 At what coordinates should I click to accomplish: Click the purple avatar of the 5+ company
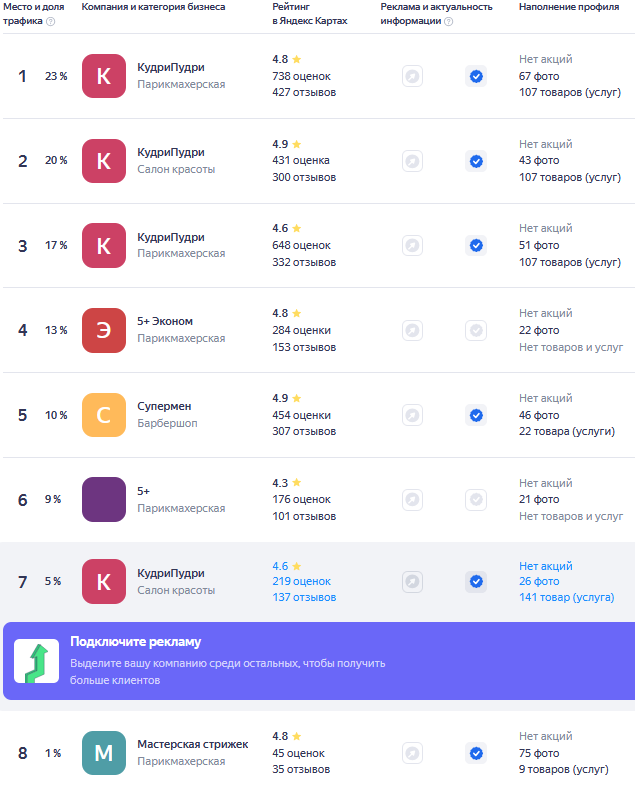[104, 499]
